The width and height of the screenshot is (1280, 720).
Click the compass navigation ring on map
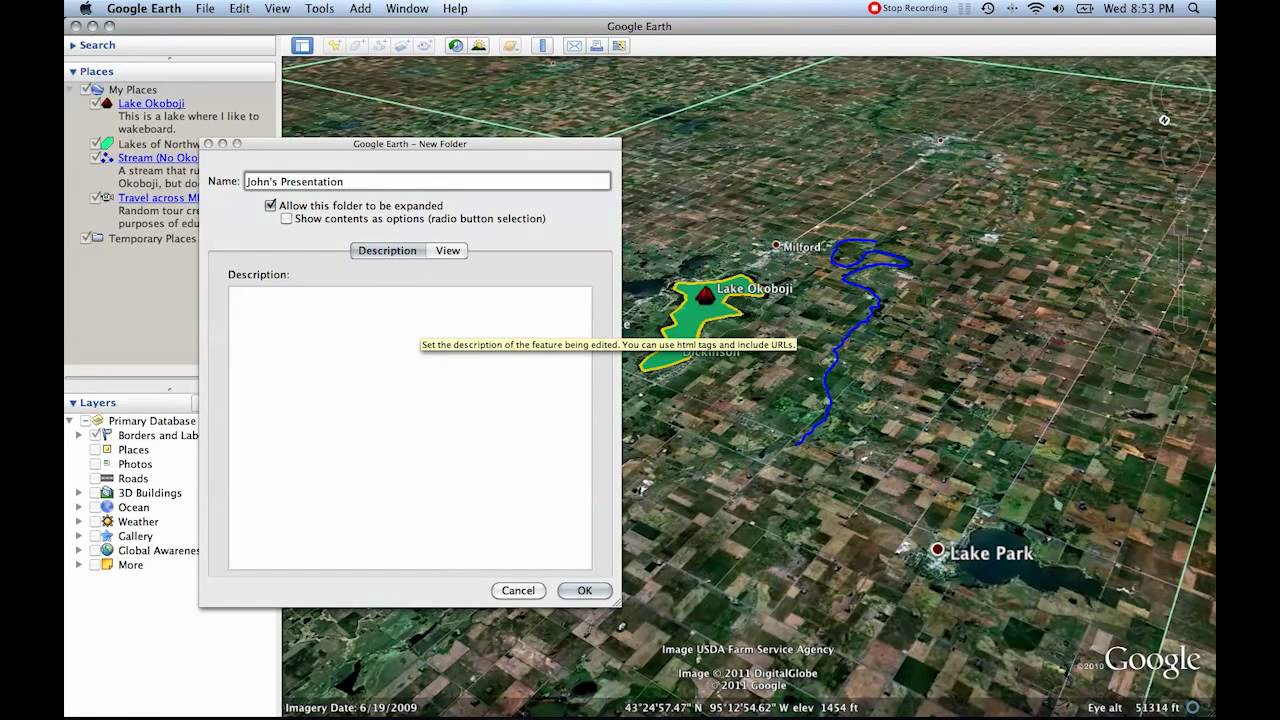point(1181,95)
